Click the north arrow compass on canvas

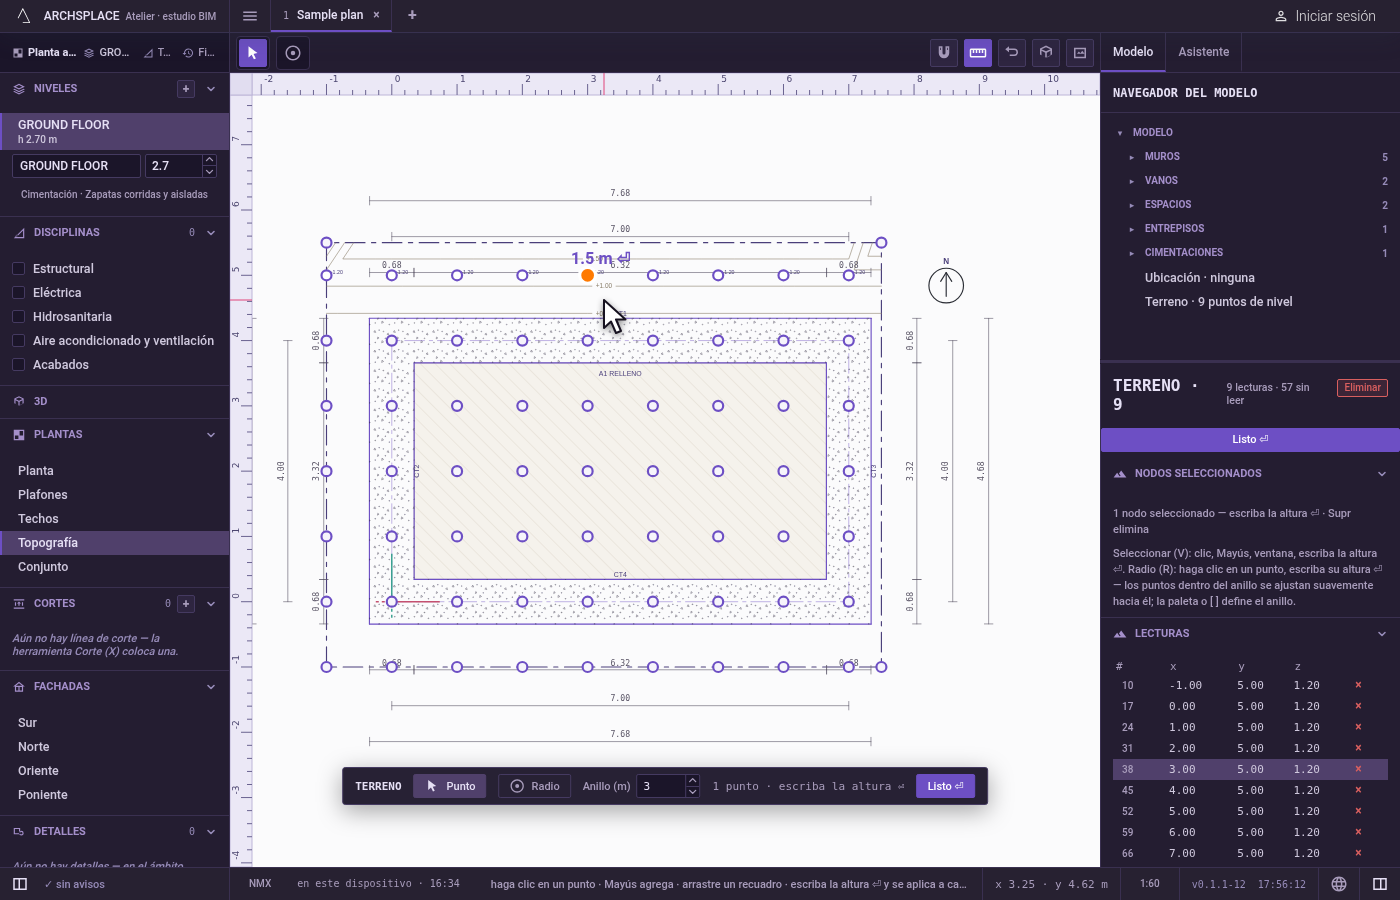946,284
